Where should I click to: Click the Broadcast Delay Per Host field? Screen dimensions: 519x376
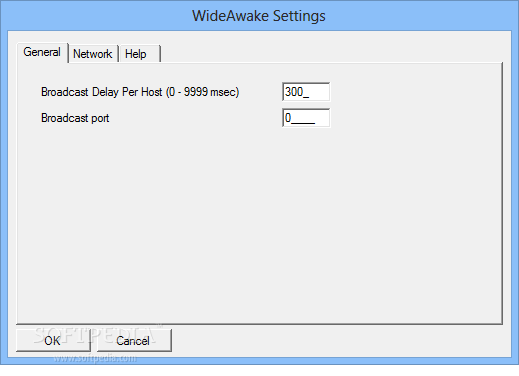pos(306,92)
